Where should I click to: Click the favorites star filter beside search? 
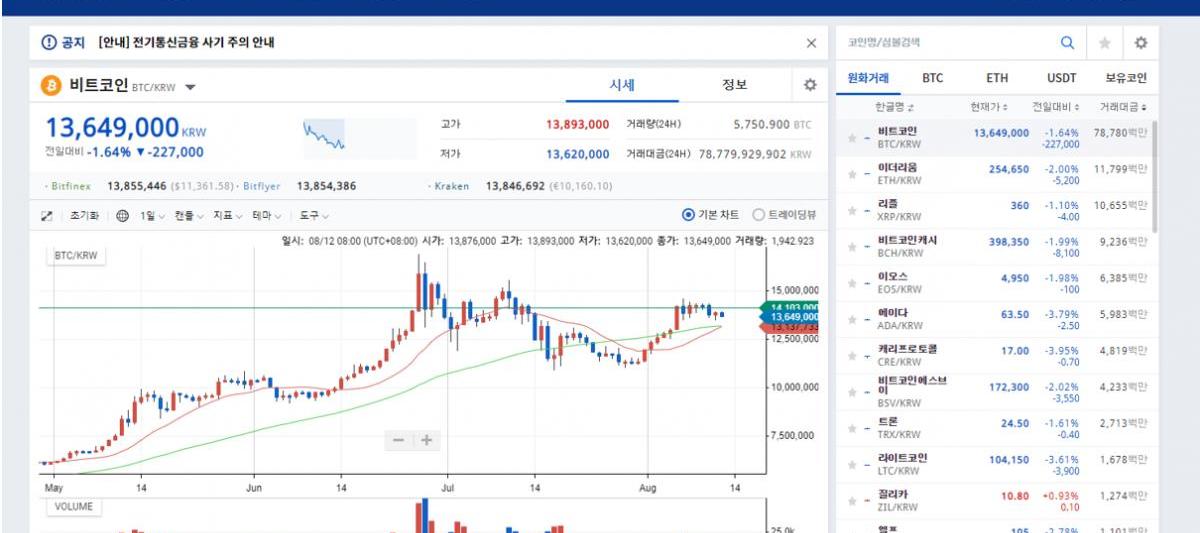[1105, 43]
